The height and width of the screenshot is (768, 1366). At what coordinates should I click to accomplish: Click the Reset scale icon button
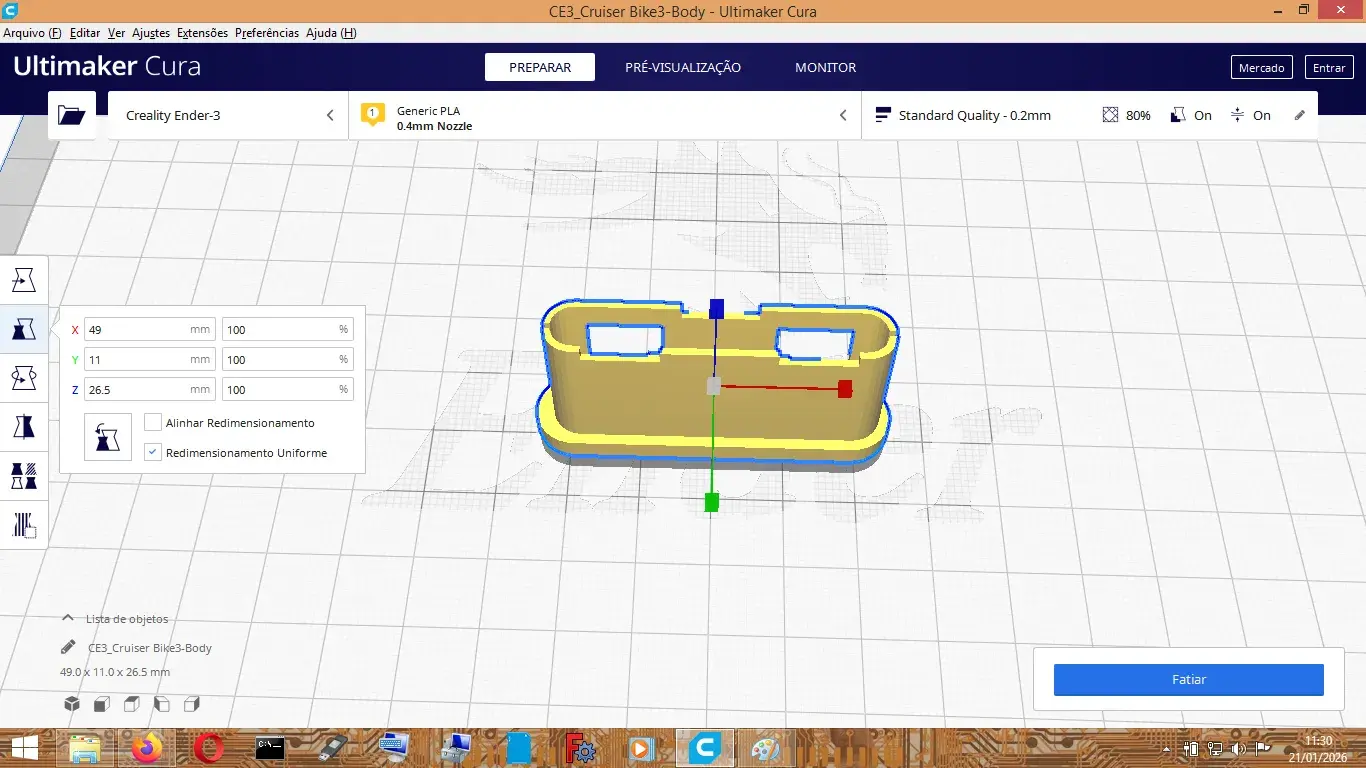(x=108, y=437)
